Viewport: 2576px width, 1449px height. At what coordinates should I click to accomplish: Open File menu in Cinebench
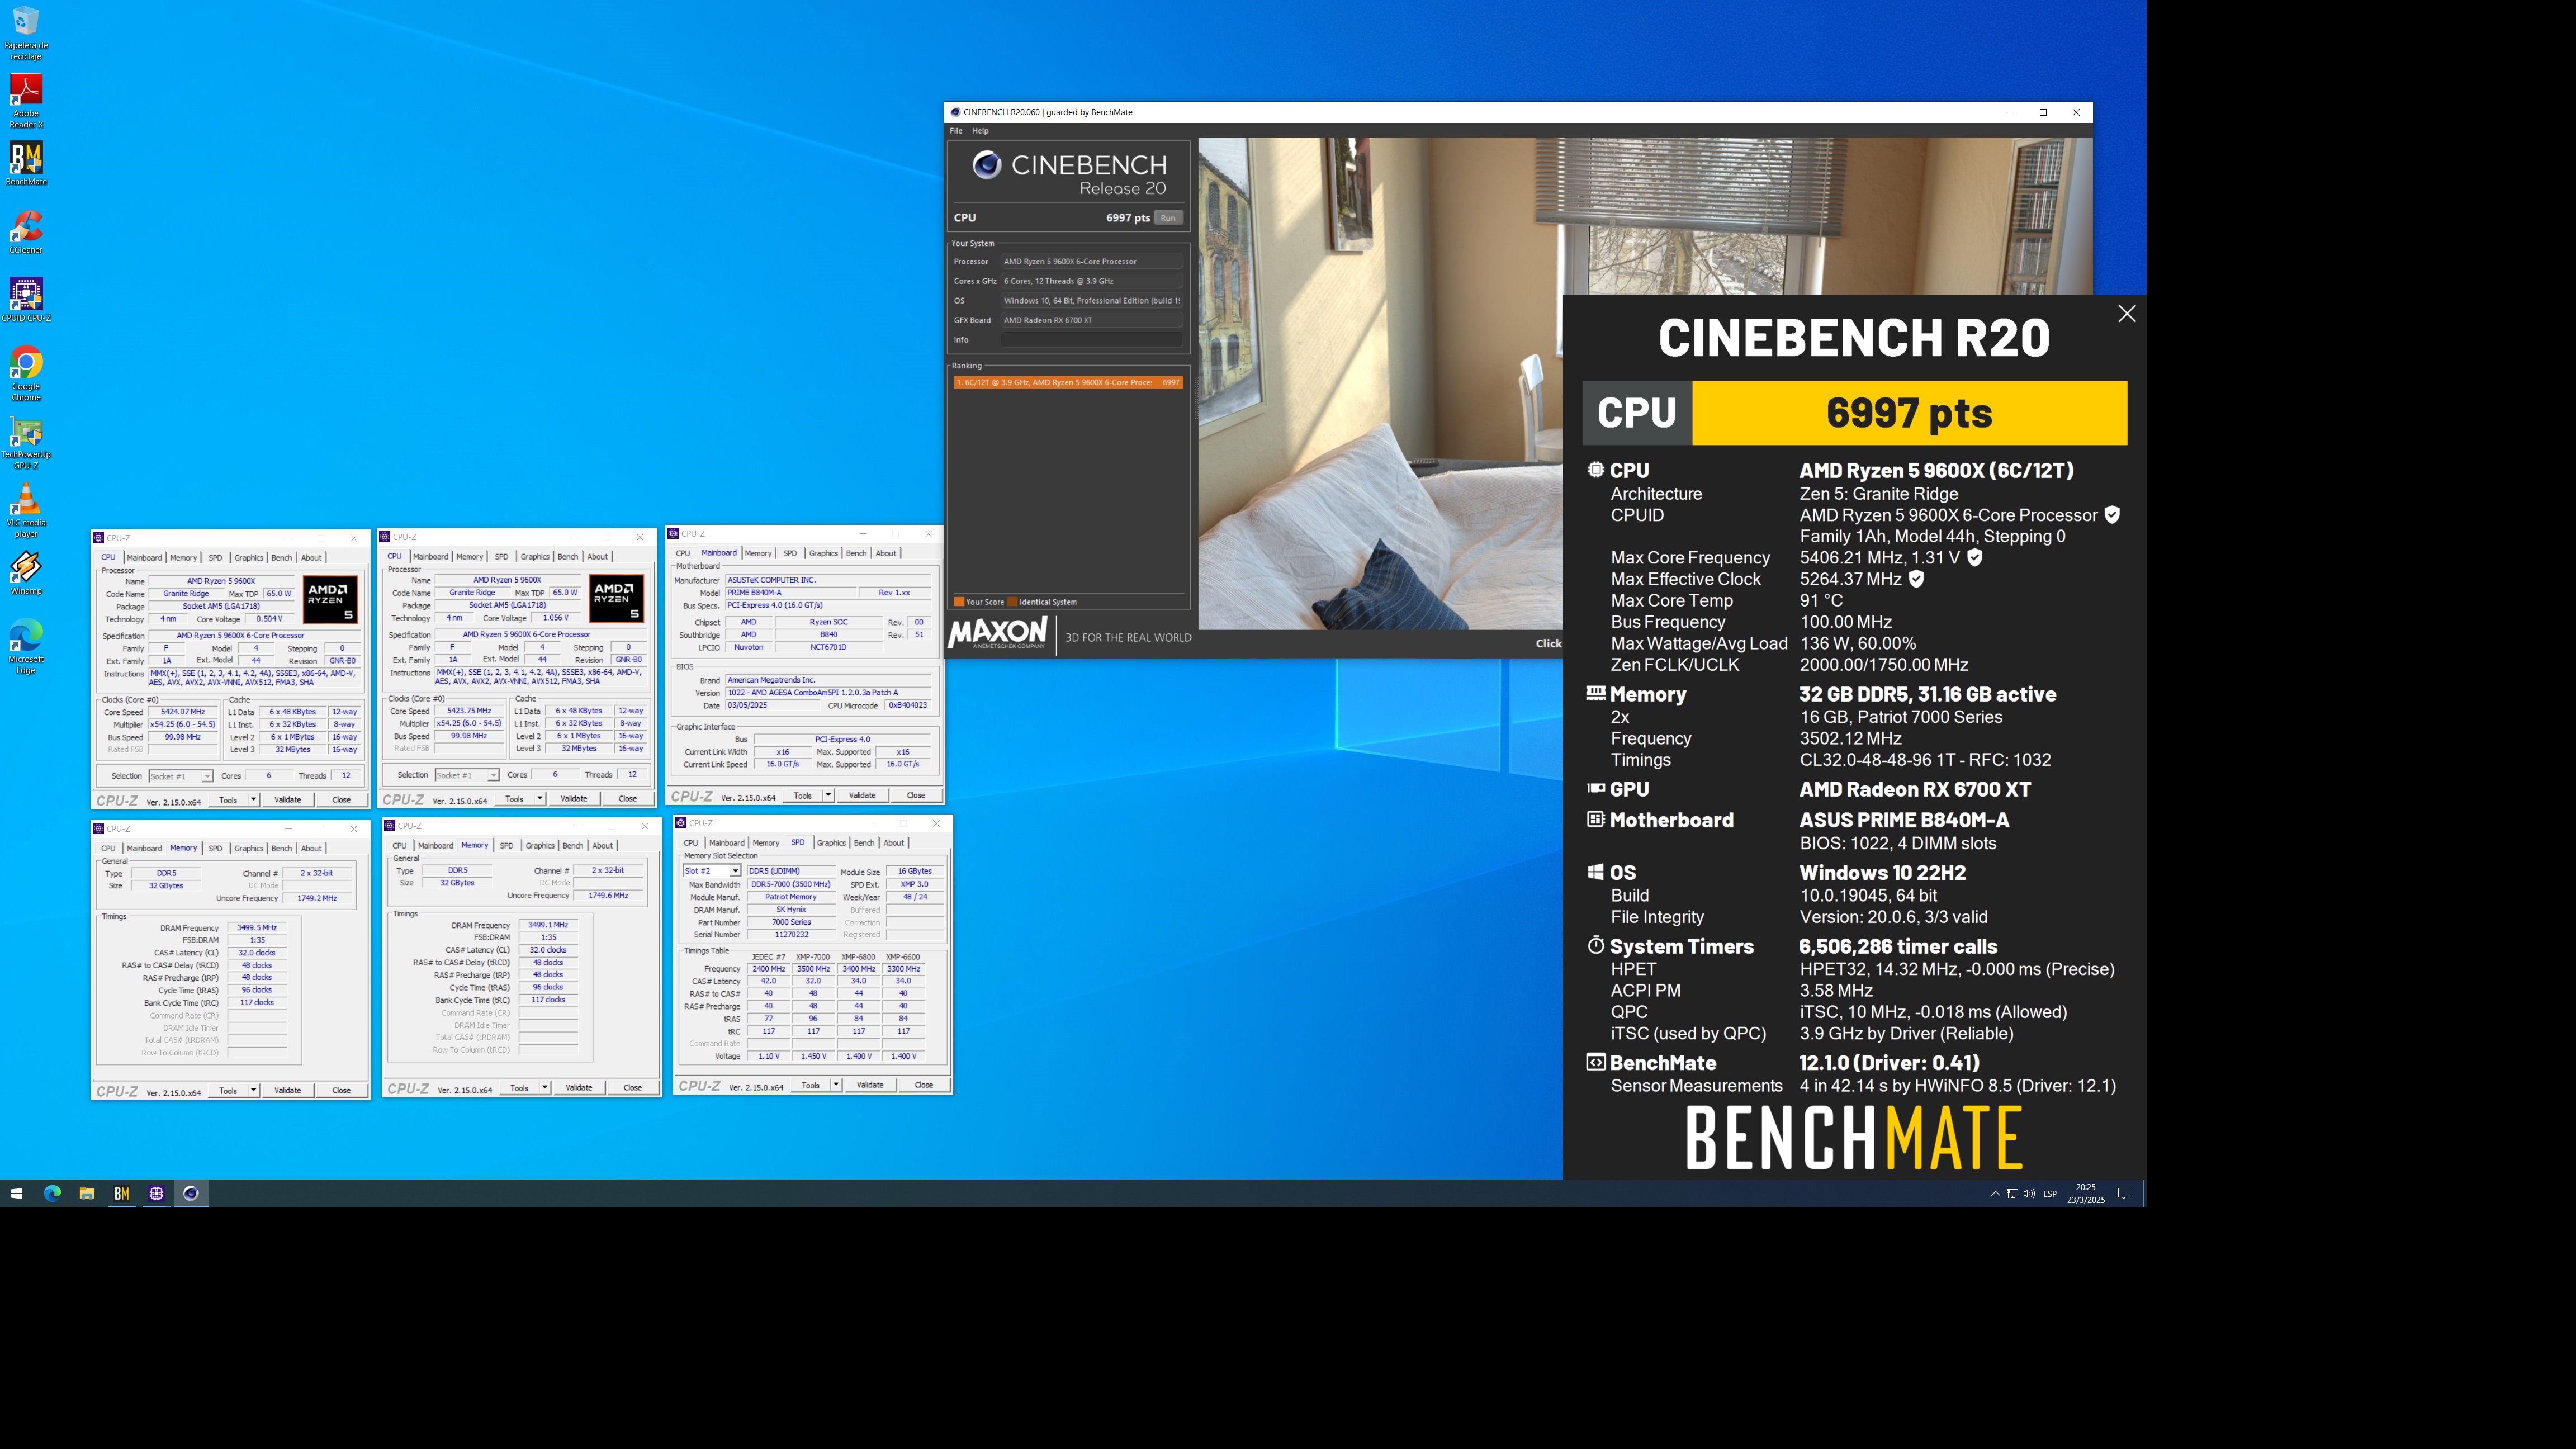point(956,131)
